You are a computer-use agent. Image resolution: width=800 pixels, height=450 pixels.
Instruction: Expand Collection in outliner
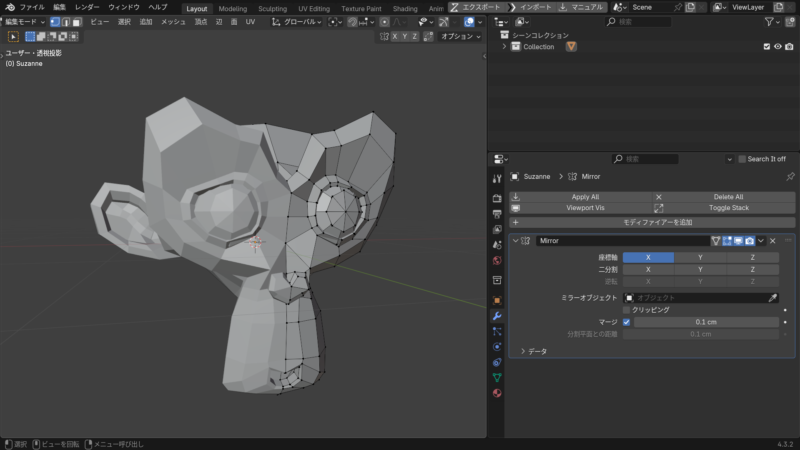[x=504, y=47]
